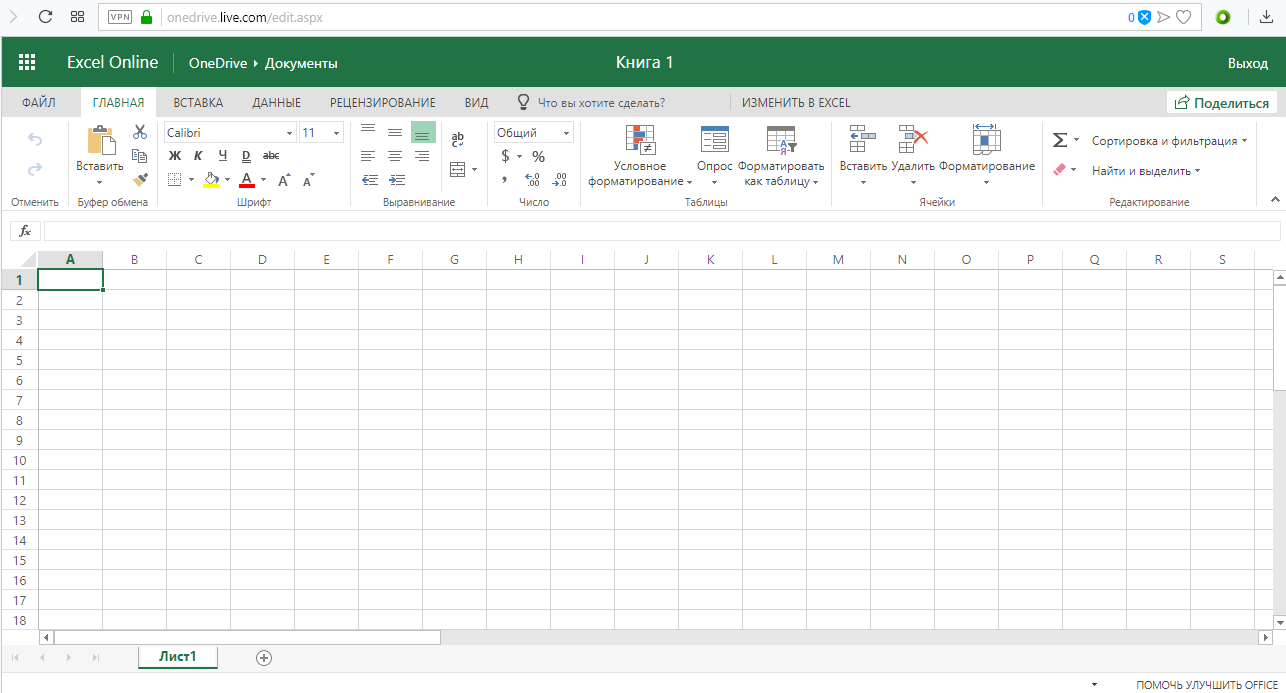Decrease indent
Viewport: 1286px width, 693px height.
[370, 180]
